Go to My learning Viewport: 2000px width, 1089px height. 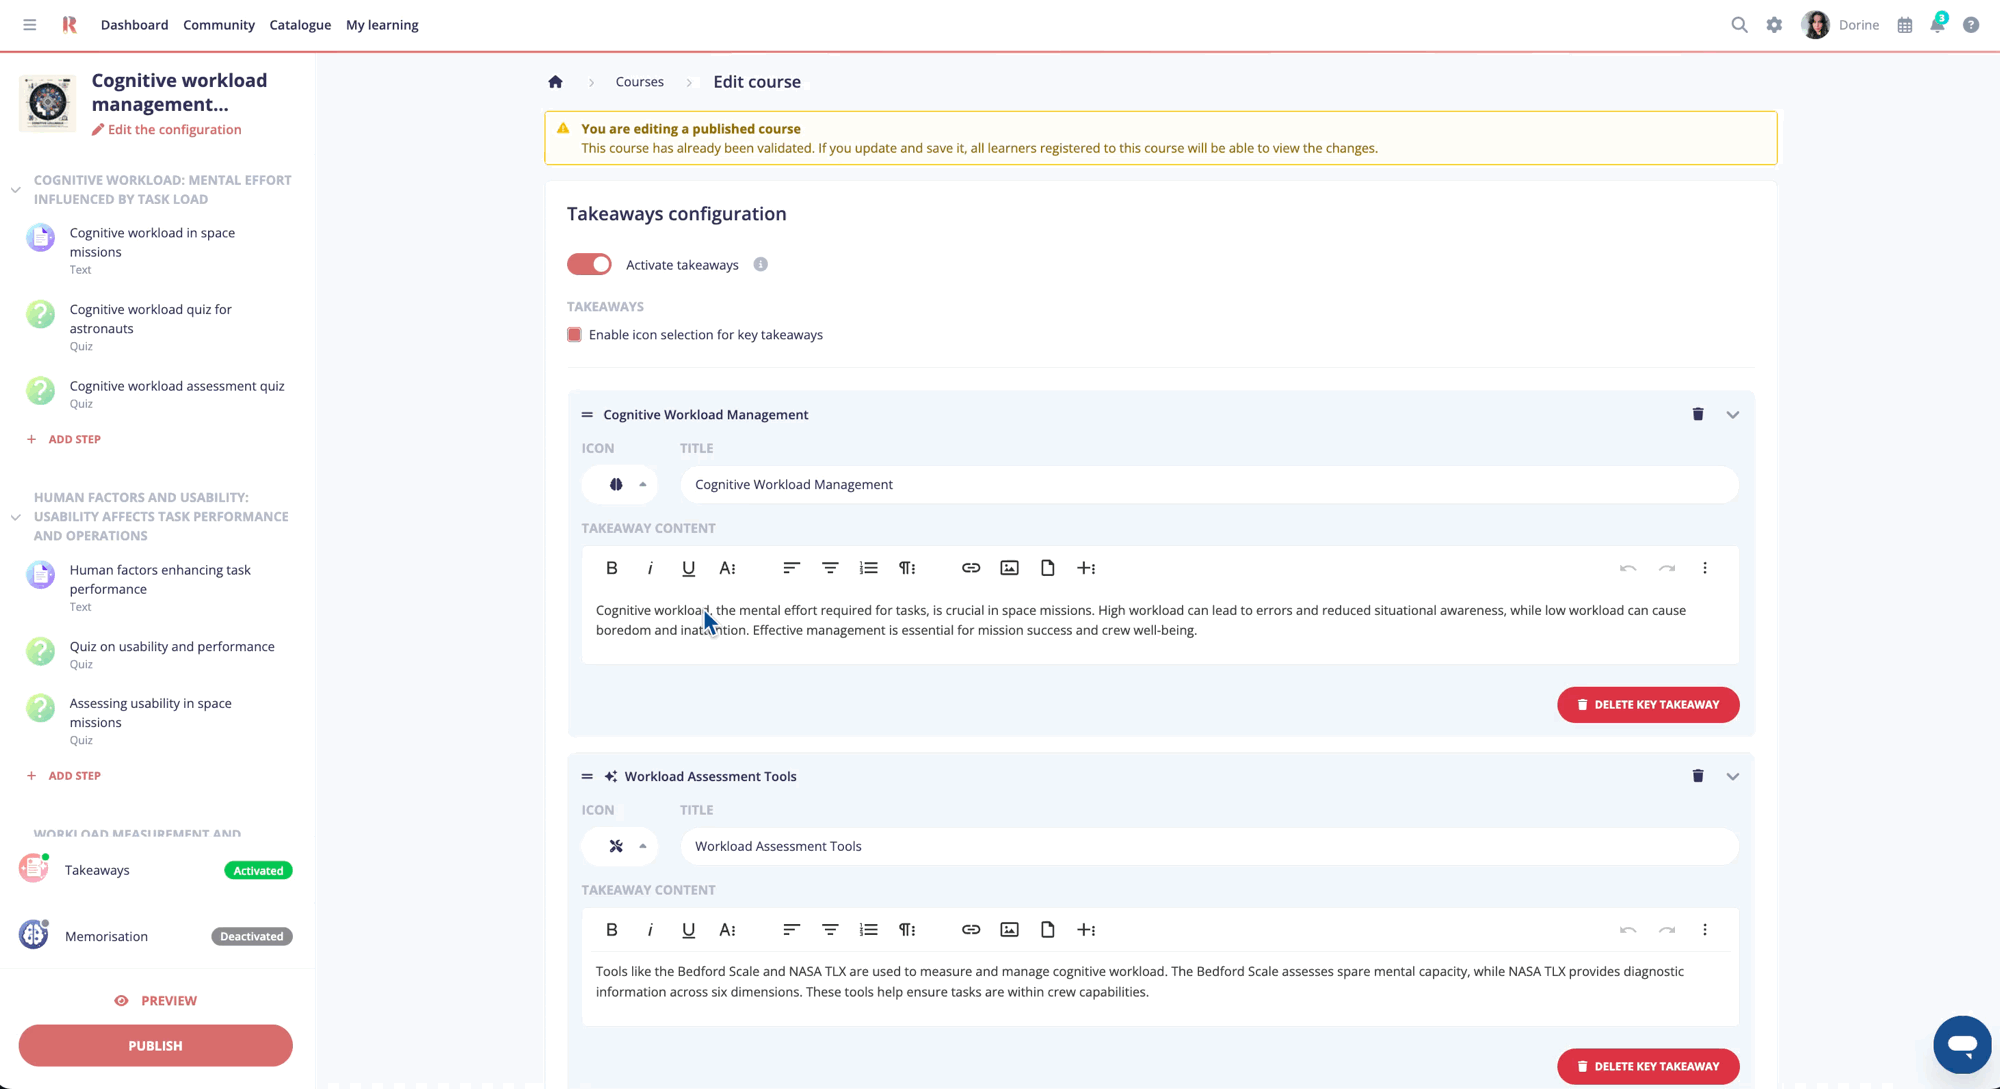381,25
